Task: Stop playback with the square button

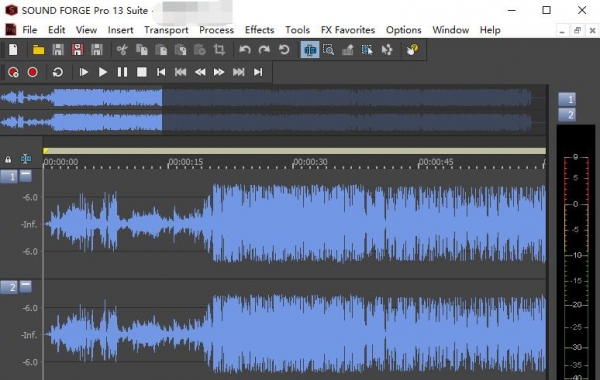Action: point(142,72)
